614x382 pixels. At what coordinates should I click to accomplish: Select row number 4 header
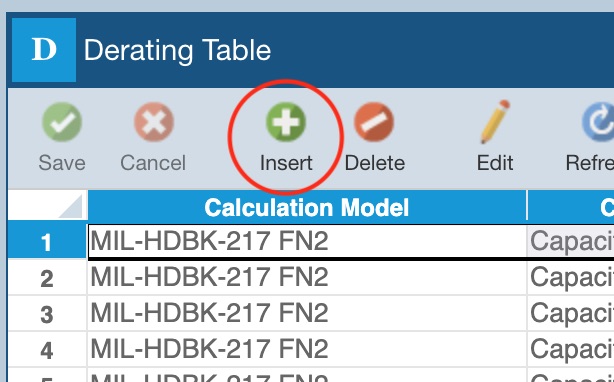click(x=47, y=350)
